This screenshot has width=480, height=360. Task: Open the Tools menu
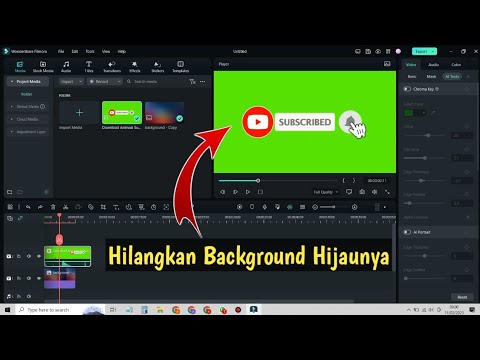coord(90,51)
